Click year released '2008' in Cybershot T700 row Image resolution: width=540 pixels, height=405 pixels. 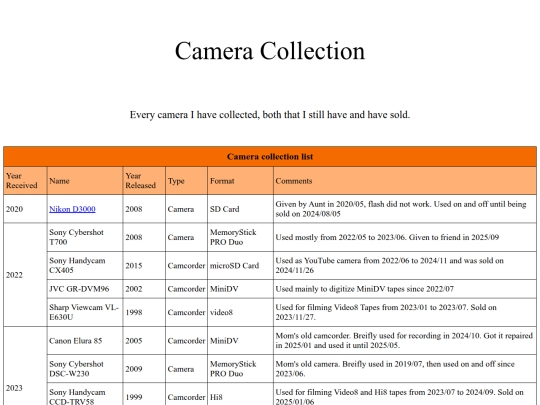[144, 237]
